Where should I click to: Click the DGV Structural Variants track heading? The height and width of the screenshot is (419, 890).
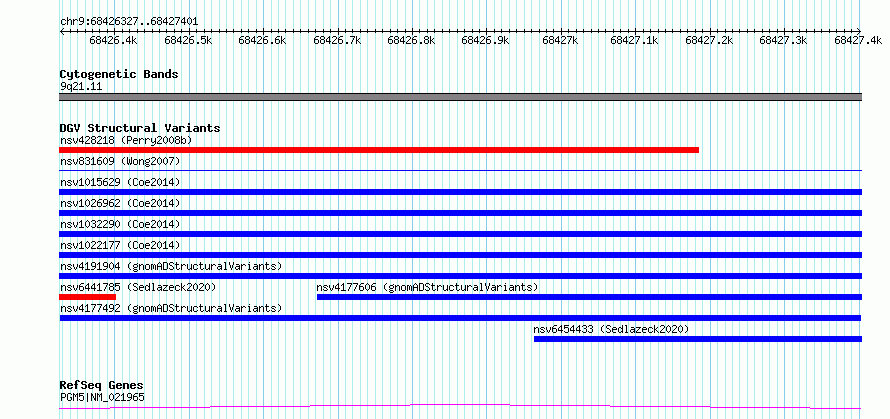coord(140,128)
